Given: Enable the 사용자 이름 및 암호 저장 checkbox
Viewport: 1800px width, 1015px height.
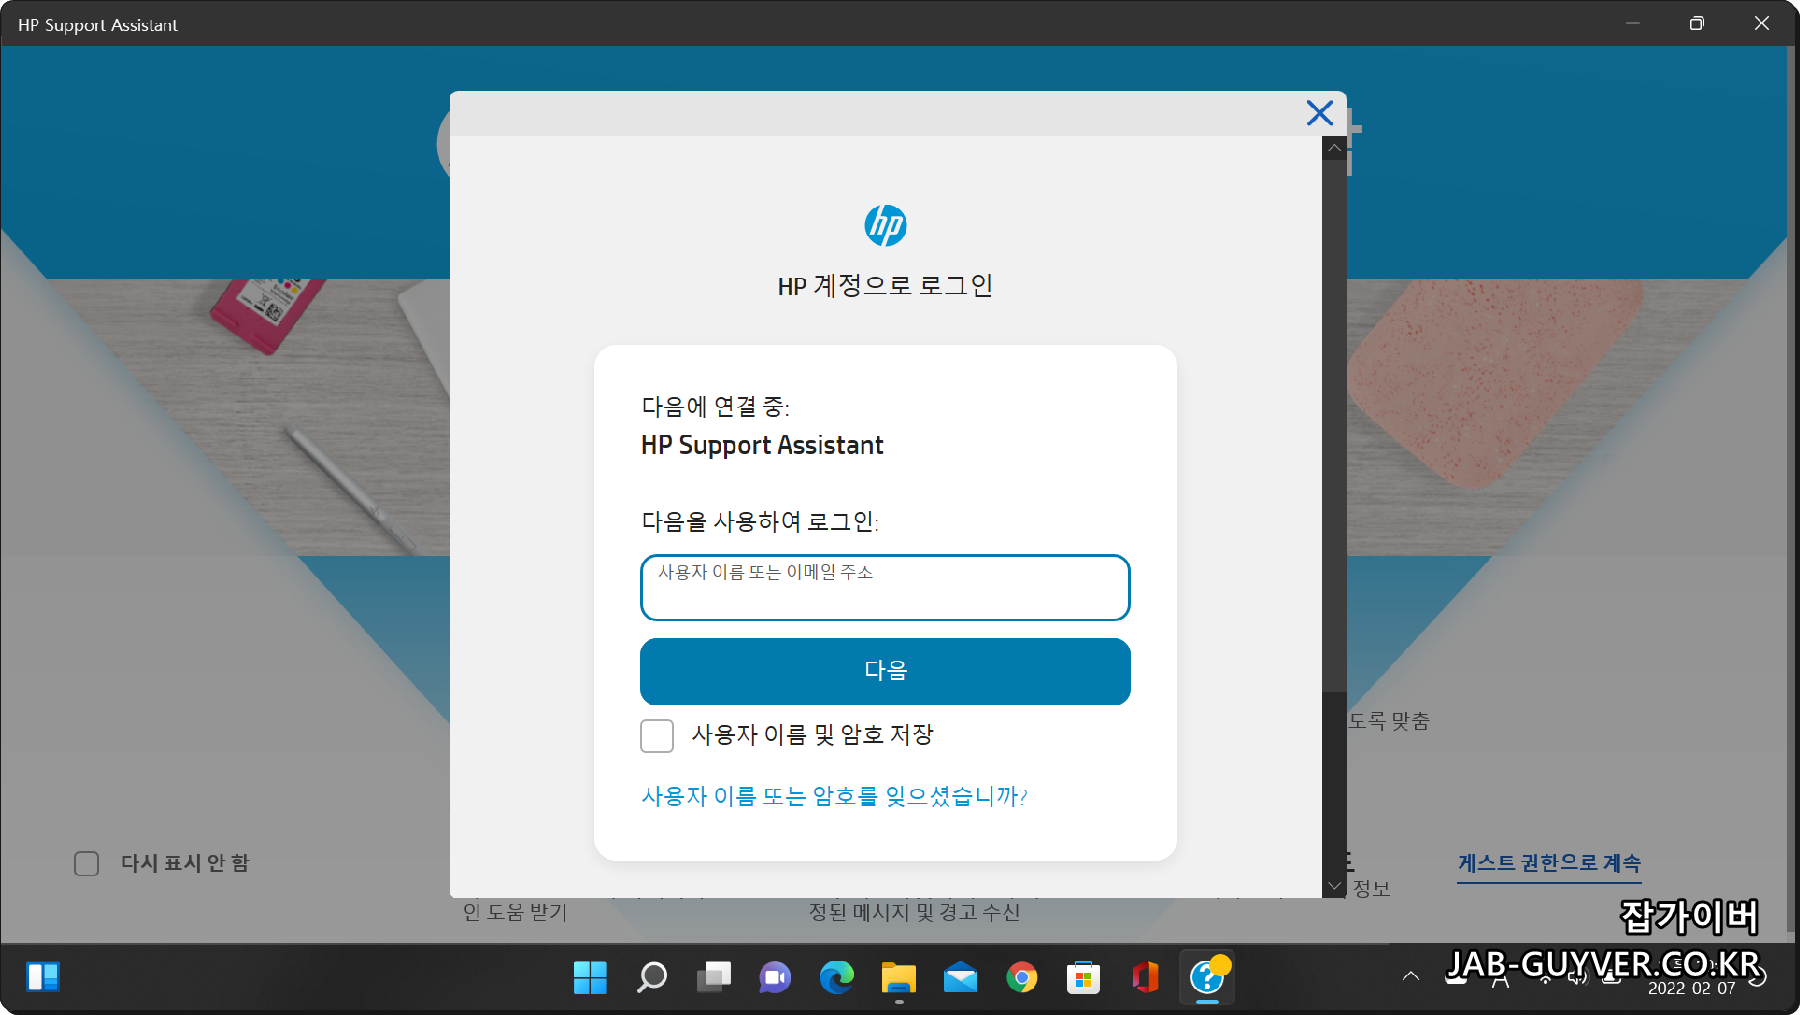Looking at the screenshot, I should 657,736.
